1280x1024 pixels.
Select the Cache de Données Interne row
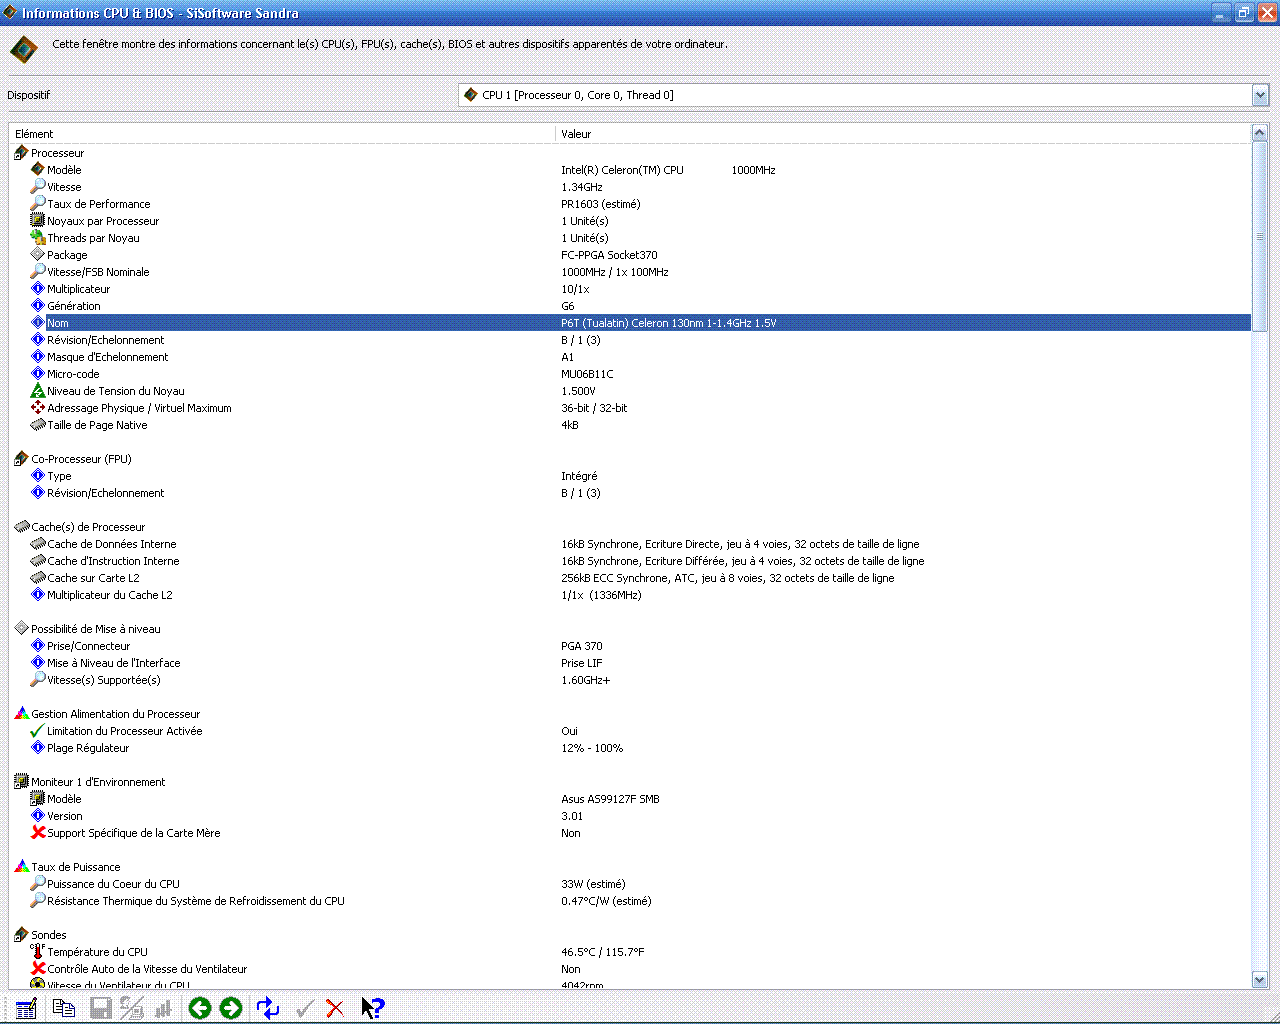pos(630,544)
